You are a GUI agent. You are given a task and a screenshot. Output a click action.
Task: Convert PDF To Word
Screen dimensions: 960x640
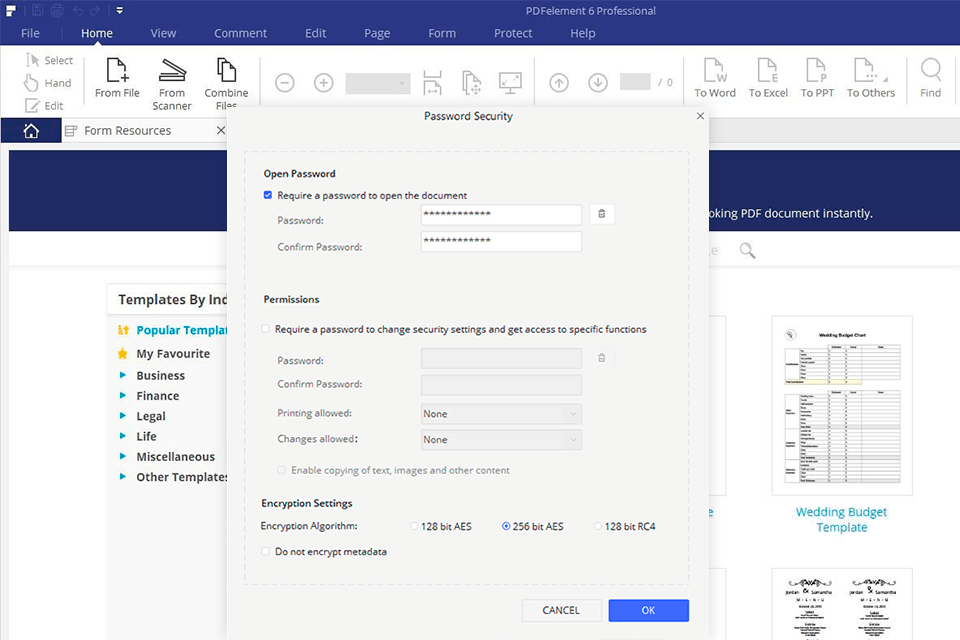(x=715, y=78)
